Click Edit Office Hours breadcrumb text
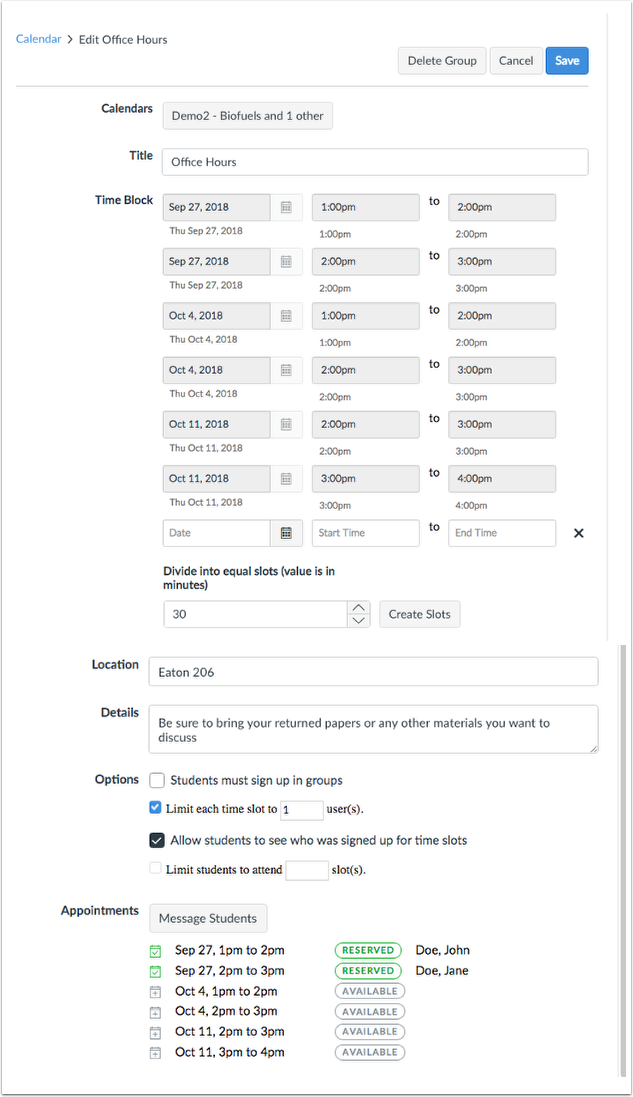This screenshot has width=633, height=1097. point(123,40)
